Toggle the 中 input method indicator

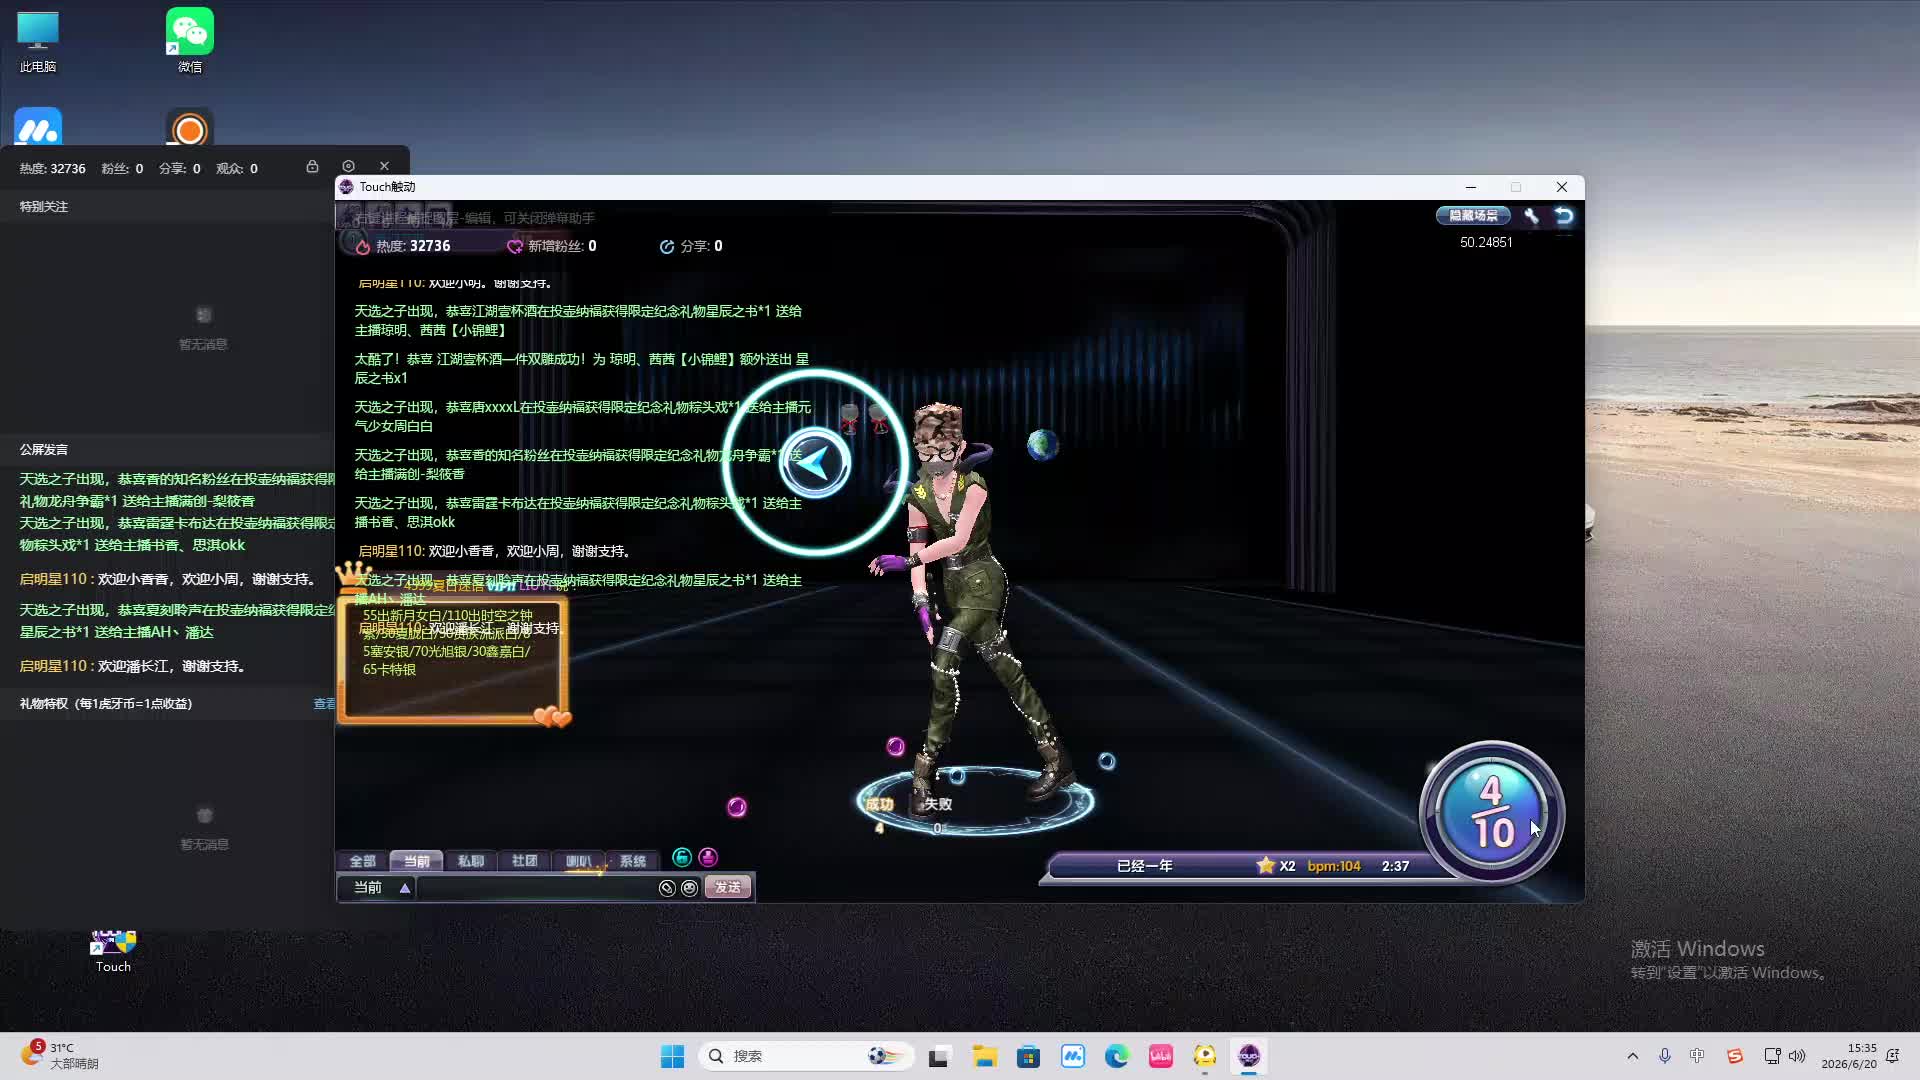click(1697, 1056)
